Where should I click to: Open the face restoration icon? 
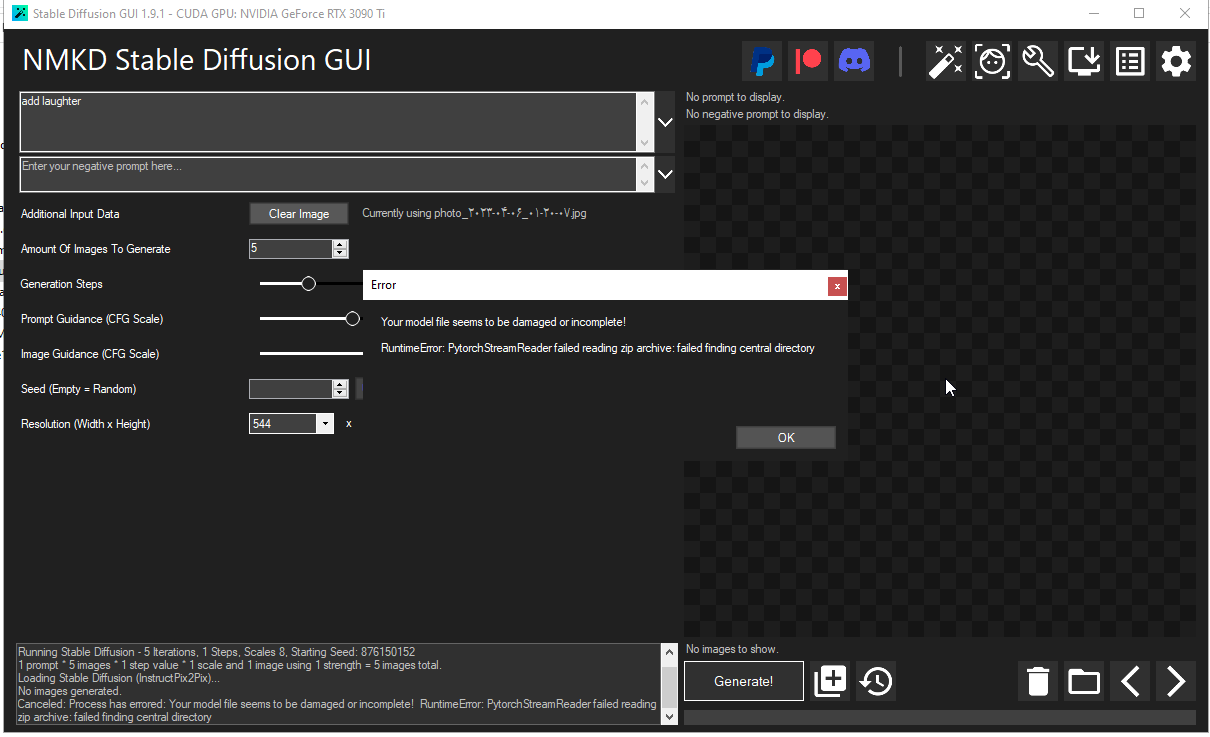[x=991, y=61]
